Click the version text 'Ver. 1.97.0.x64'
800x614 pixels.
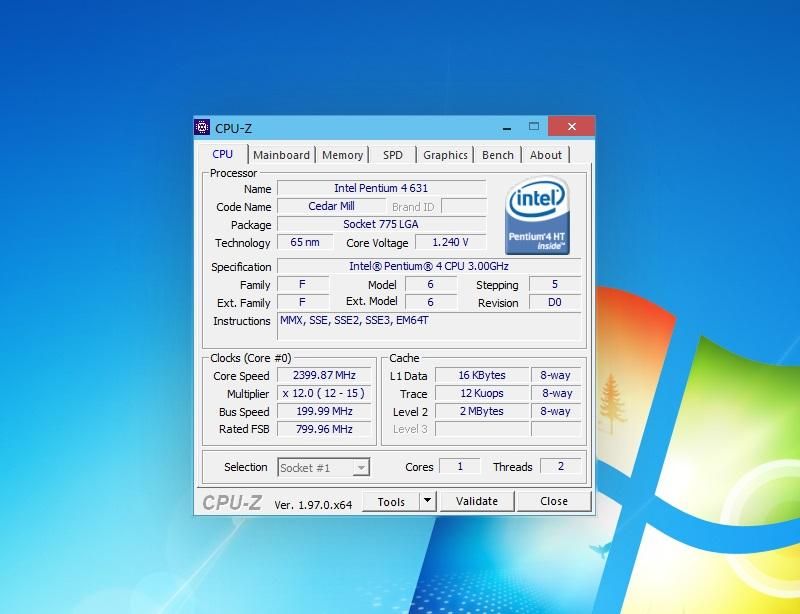click(313, 505)
